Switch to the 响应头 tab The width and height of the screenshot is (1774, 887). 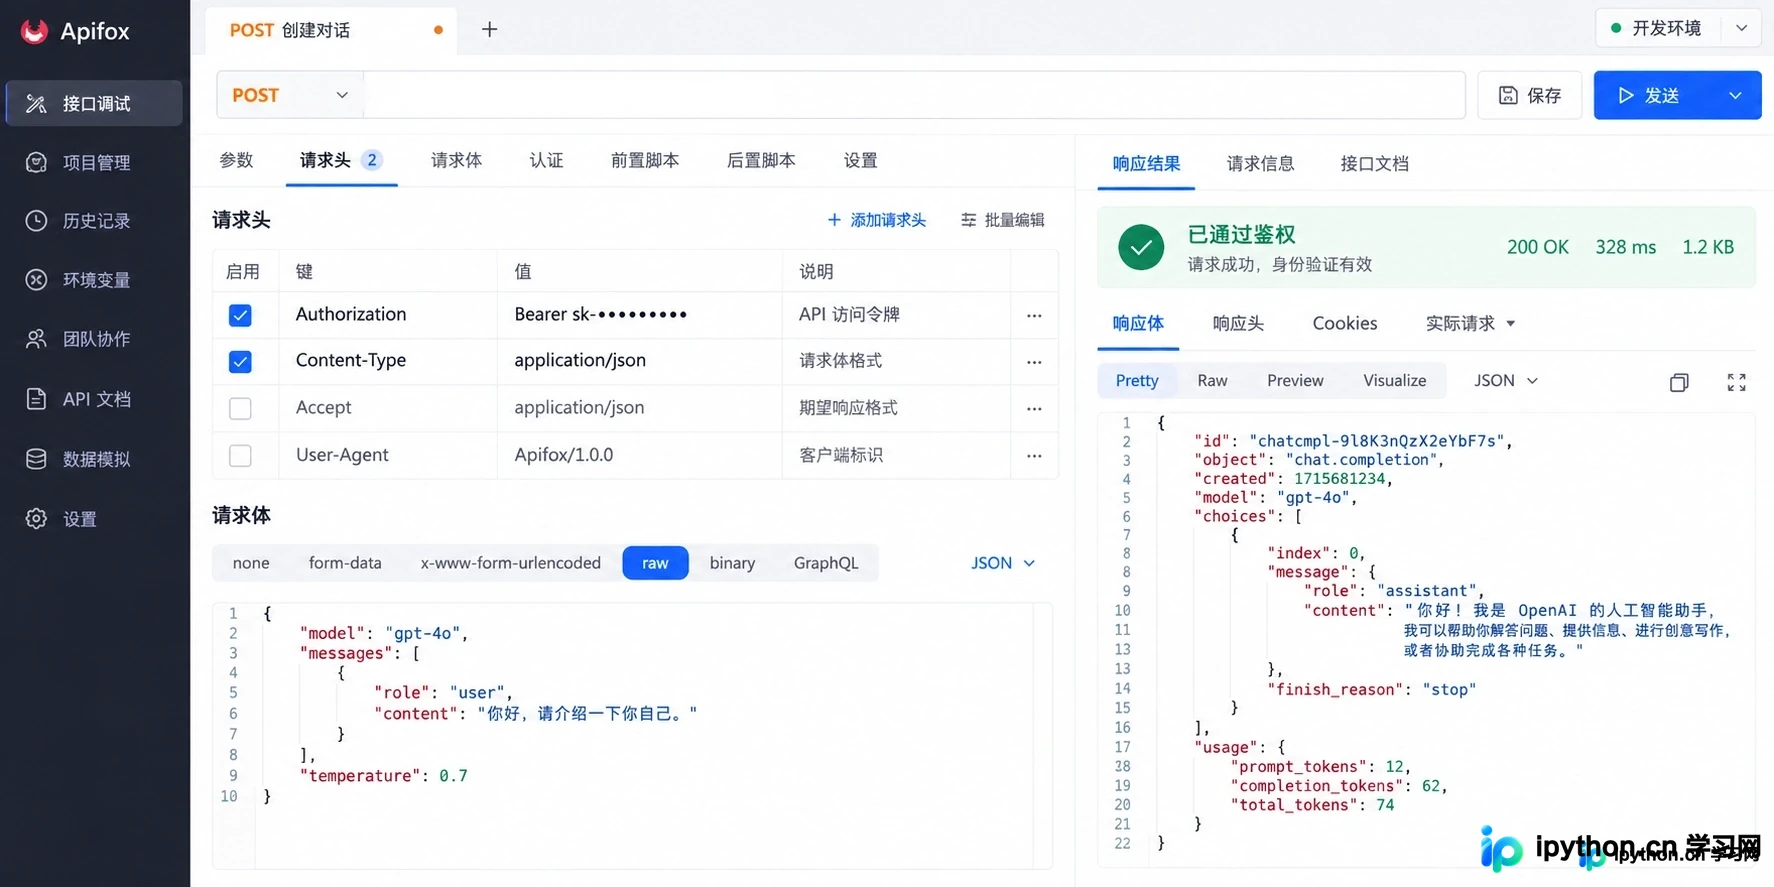coord(1238,323)
